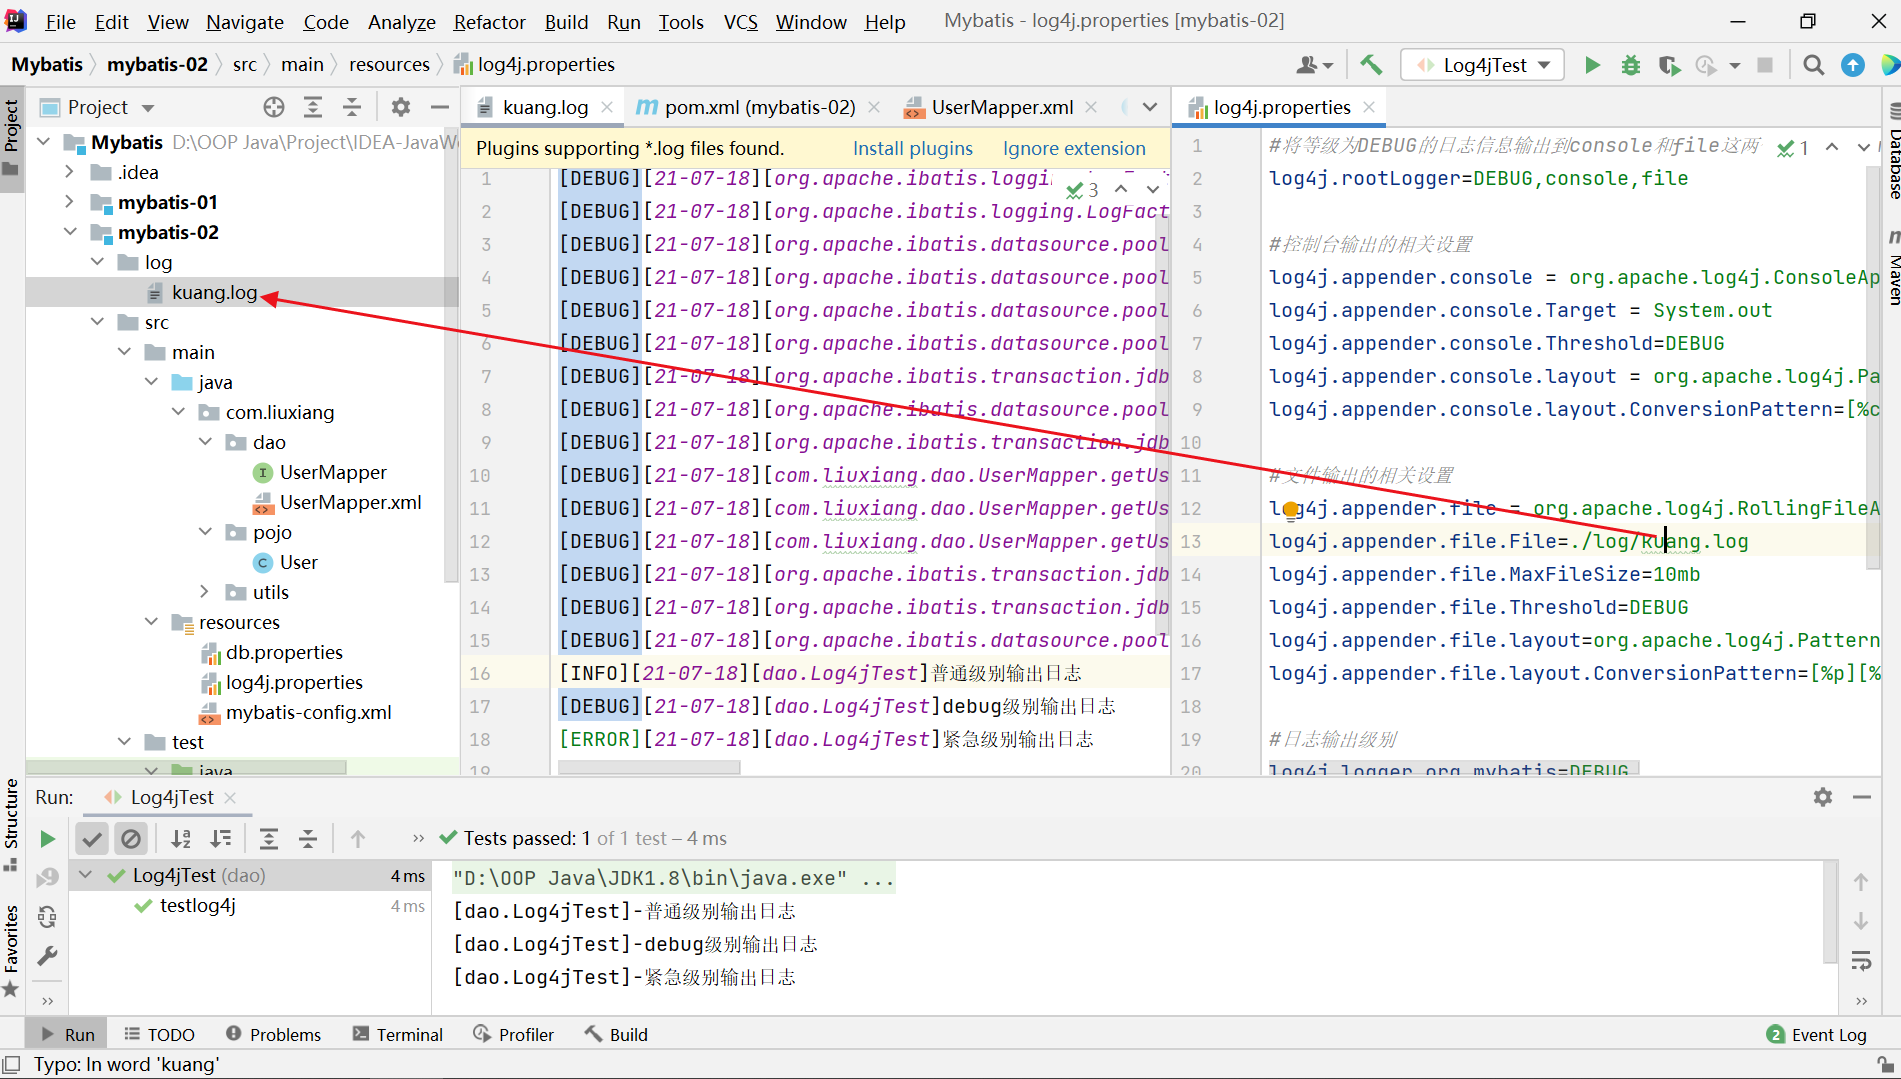Close the kuang.log editor tab
The image size is (1901, 1079).
607,107
